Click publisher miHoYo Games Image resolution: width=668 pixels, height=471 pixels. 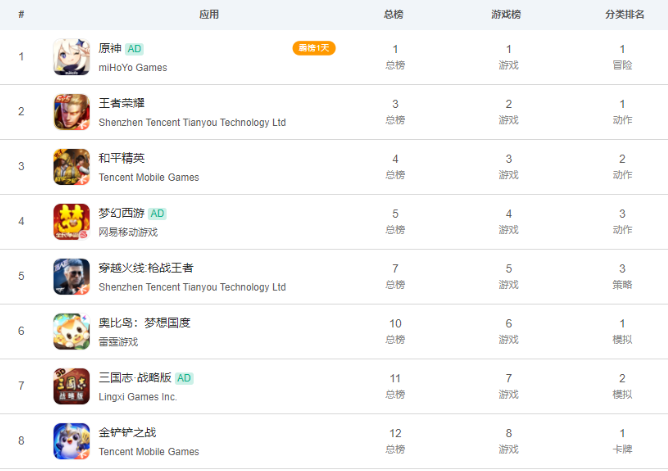click(x=133, y=67)
